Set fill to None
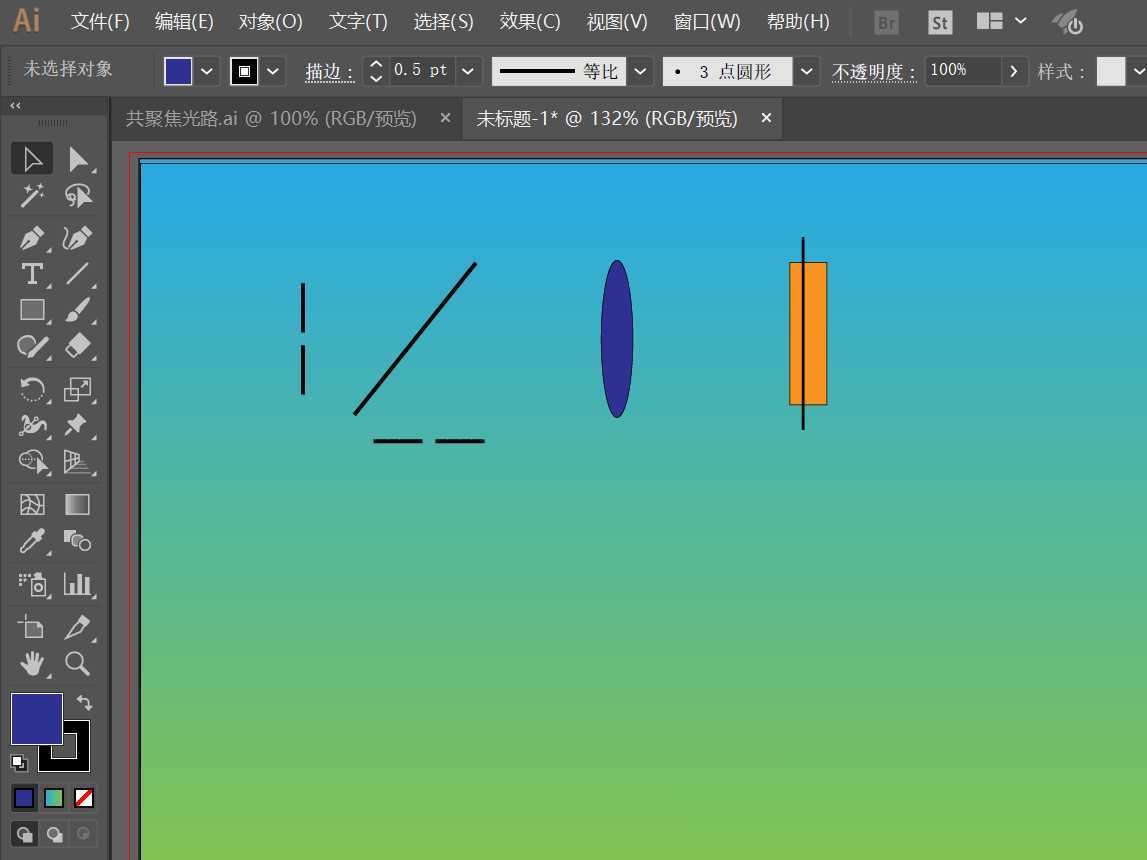Screen dimensions: 1147x860 pos(84,798)
